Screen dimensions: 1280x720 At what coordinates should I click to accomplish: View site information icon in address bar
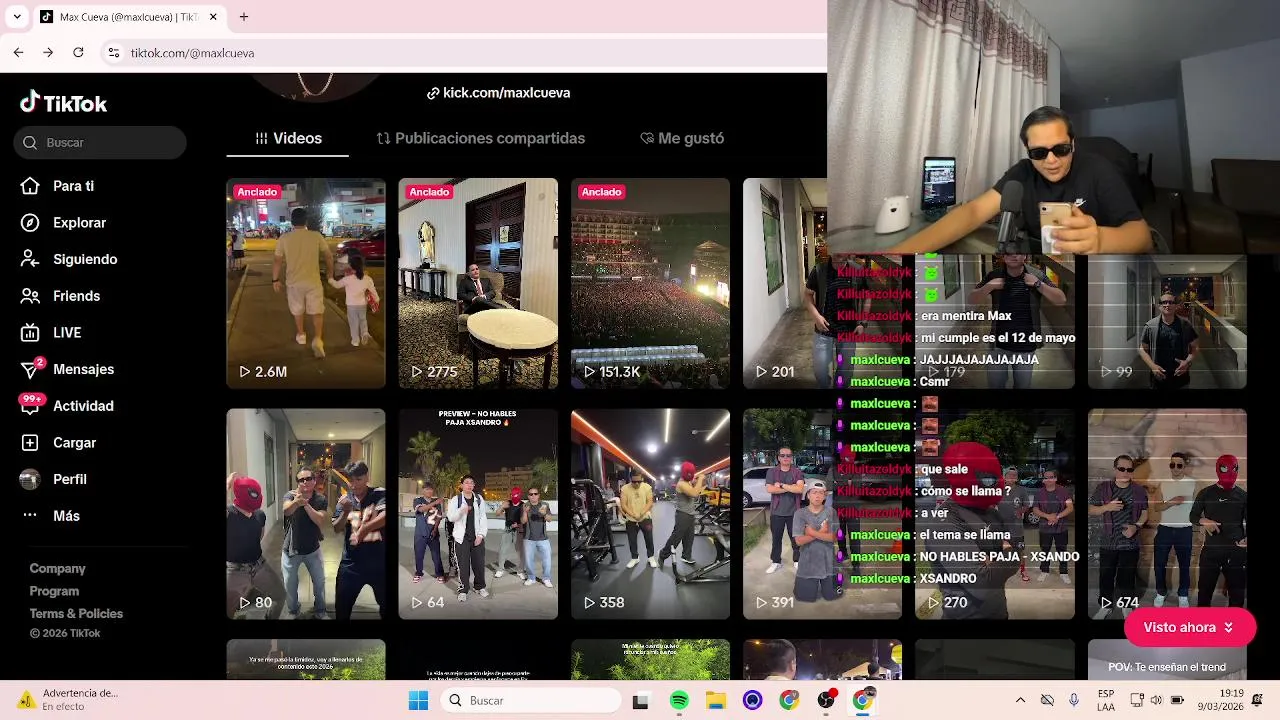point(113,52)
